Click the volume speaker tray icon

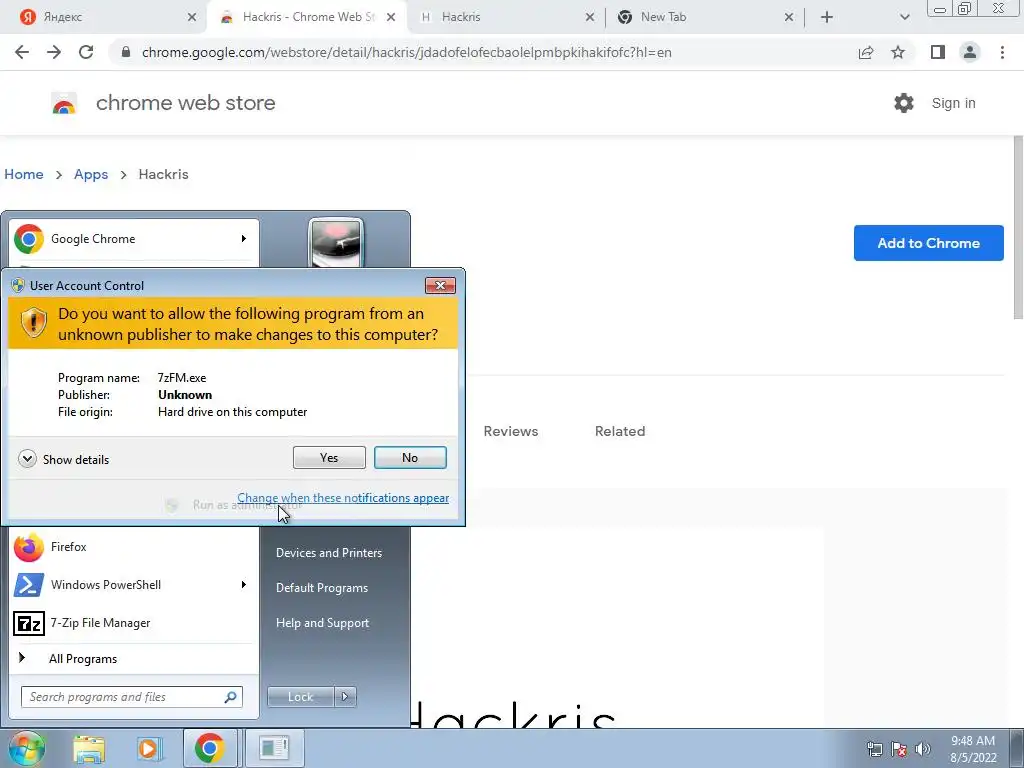click(923, 749)
